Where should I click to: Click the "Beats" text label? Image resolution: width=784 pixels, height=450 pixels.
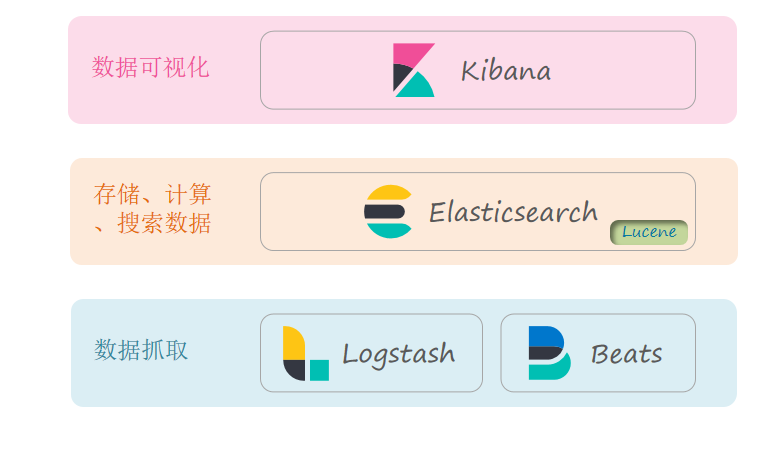point(626,354)
